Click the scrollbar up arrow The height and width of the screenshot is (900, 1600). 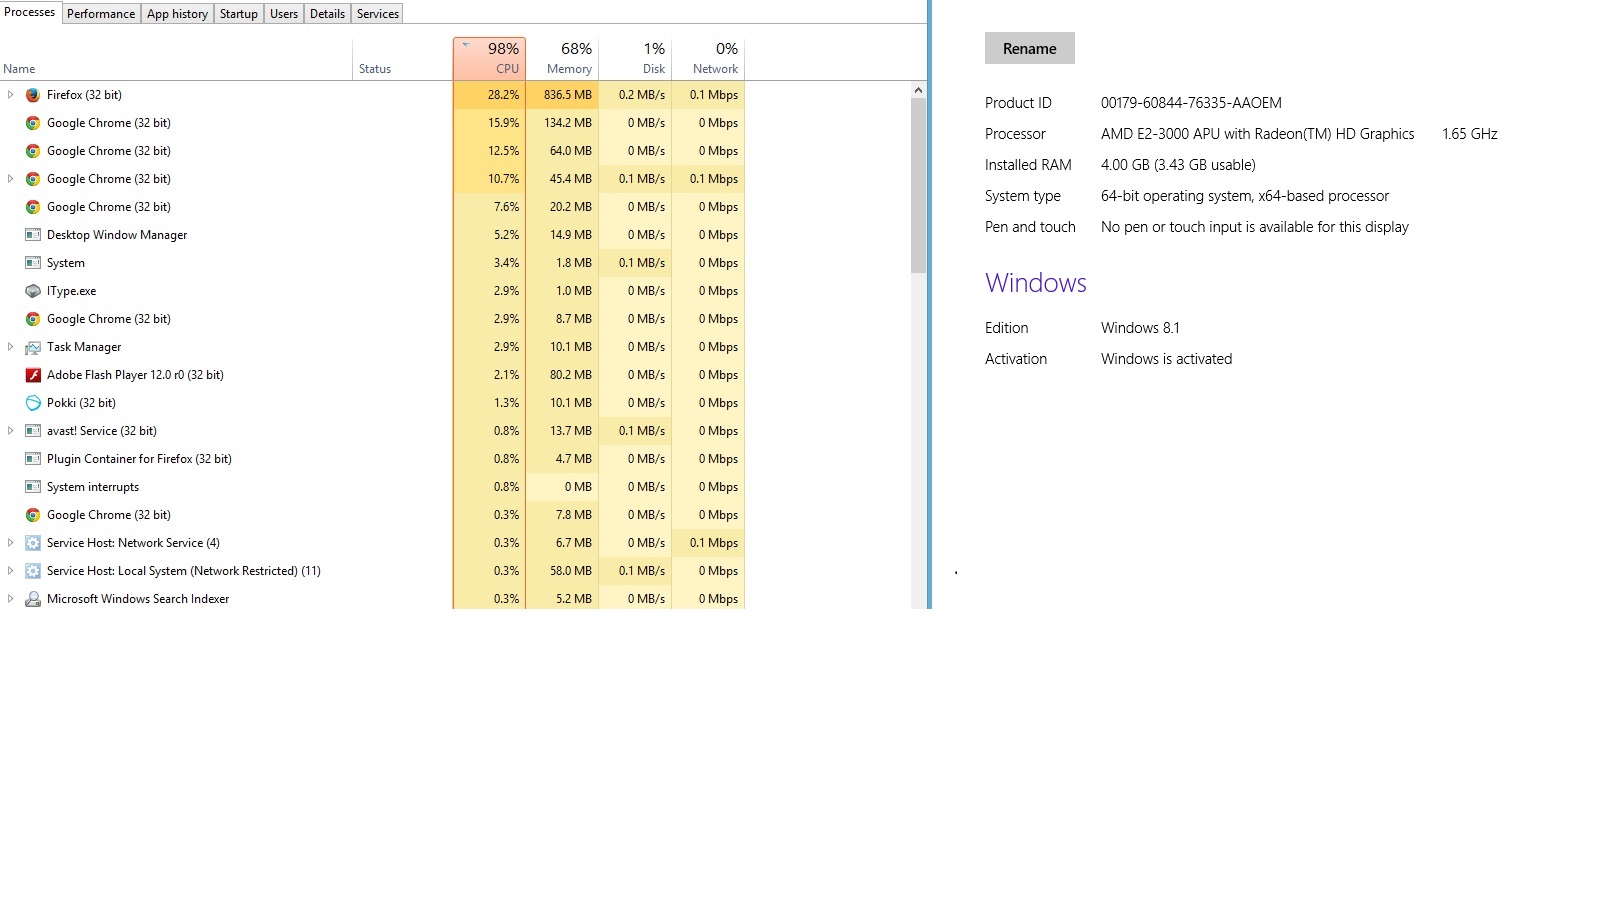click(918, 90)
